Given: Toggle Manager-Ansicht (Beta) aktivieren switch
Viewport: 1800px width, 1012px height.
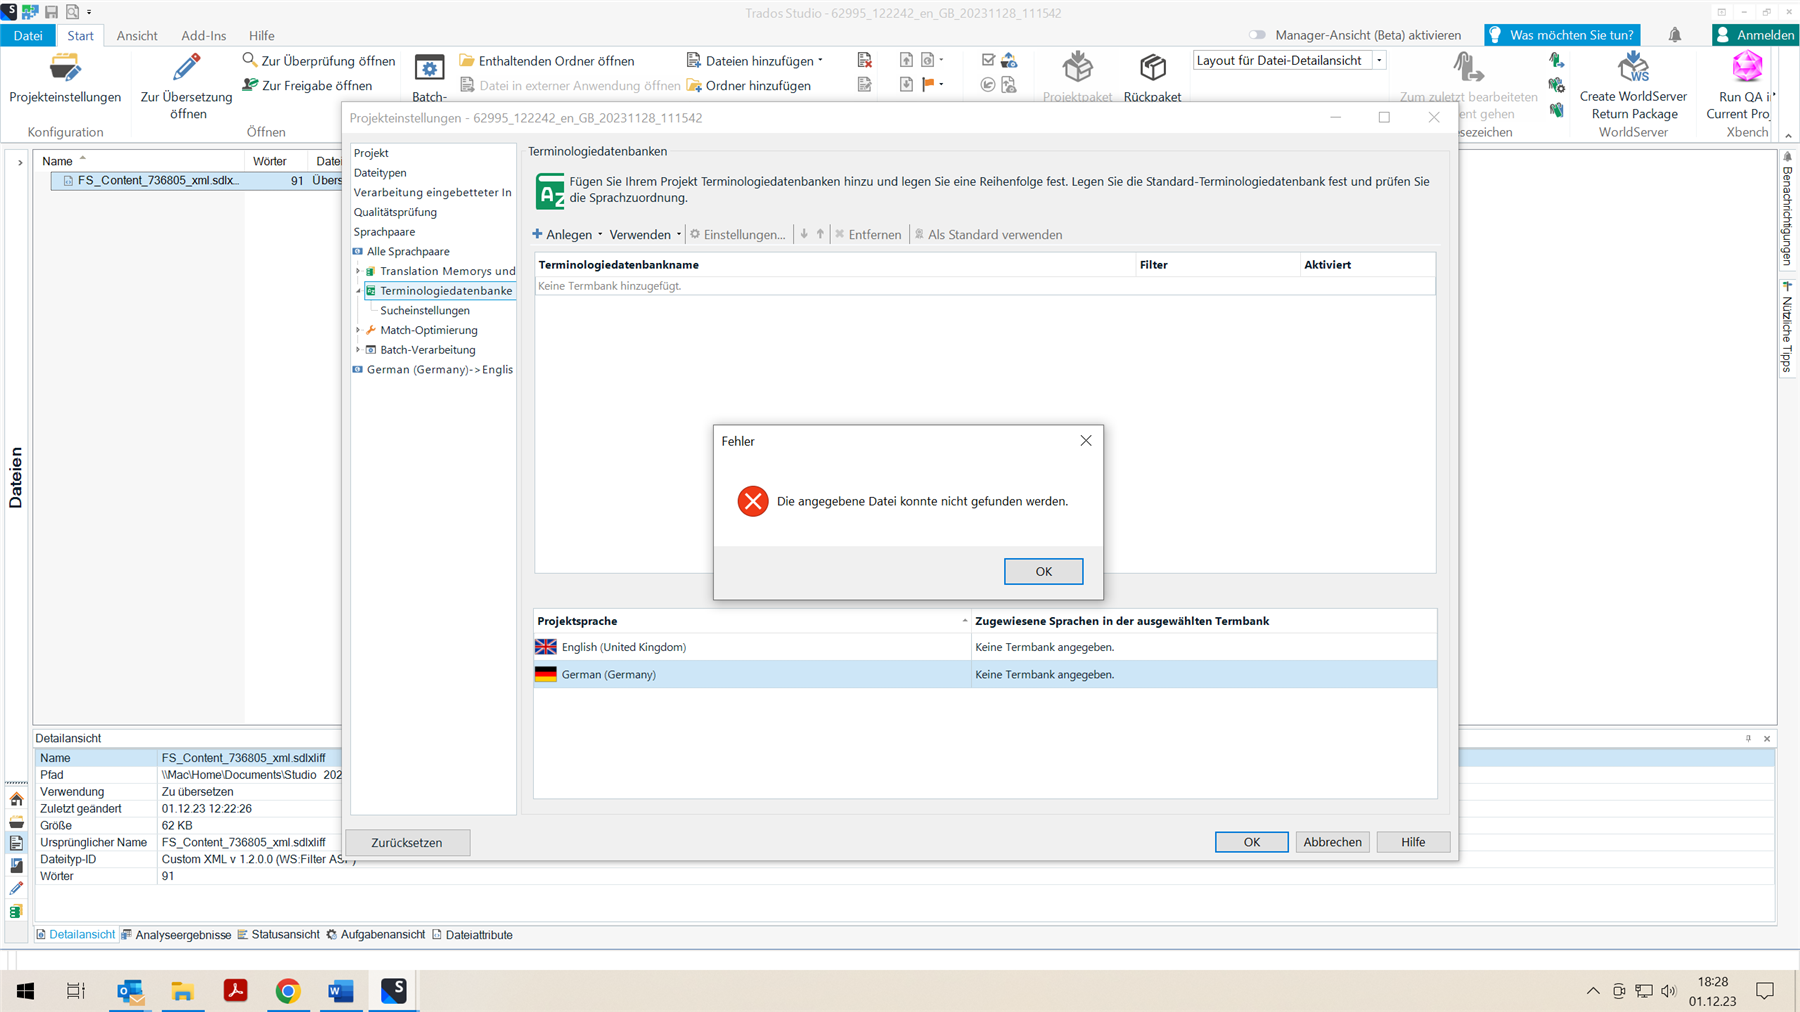Looking at the screenshot, I should [x=1257, y=35].
